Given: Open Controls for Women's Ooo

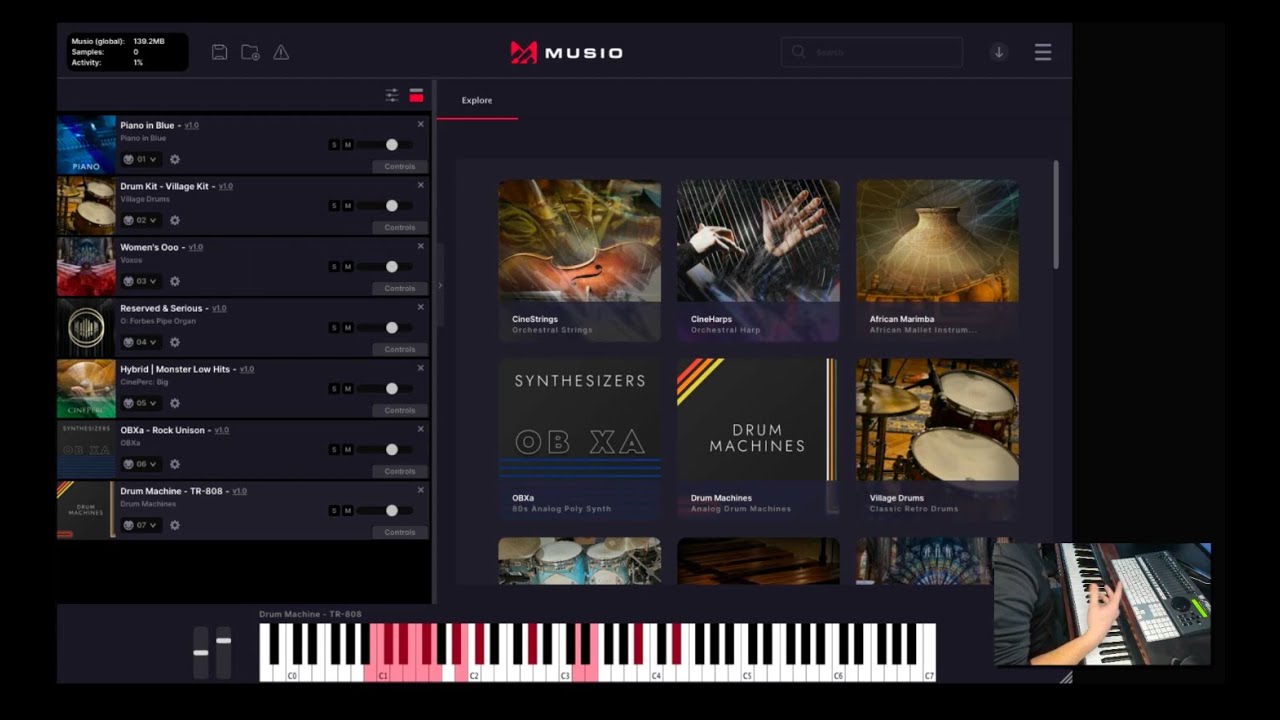Looking at the screenshot, I should pos(399,289).
